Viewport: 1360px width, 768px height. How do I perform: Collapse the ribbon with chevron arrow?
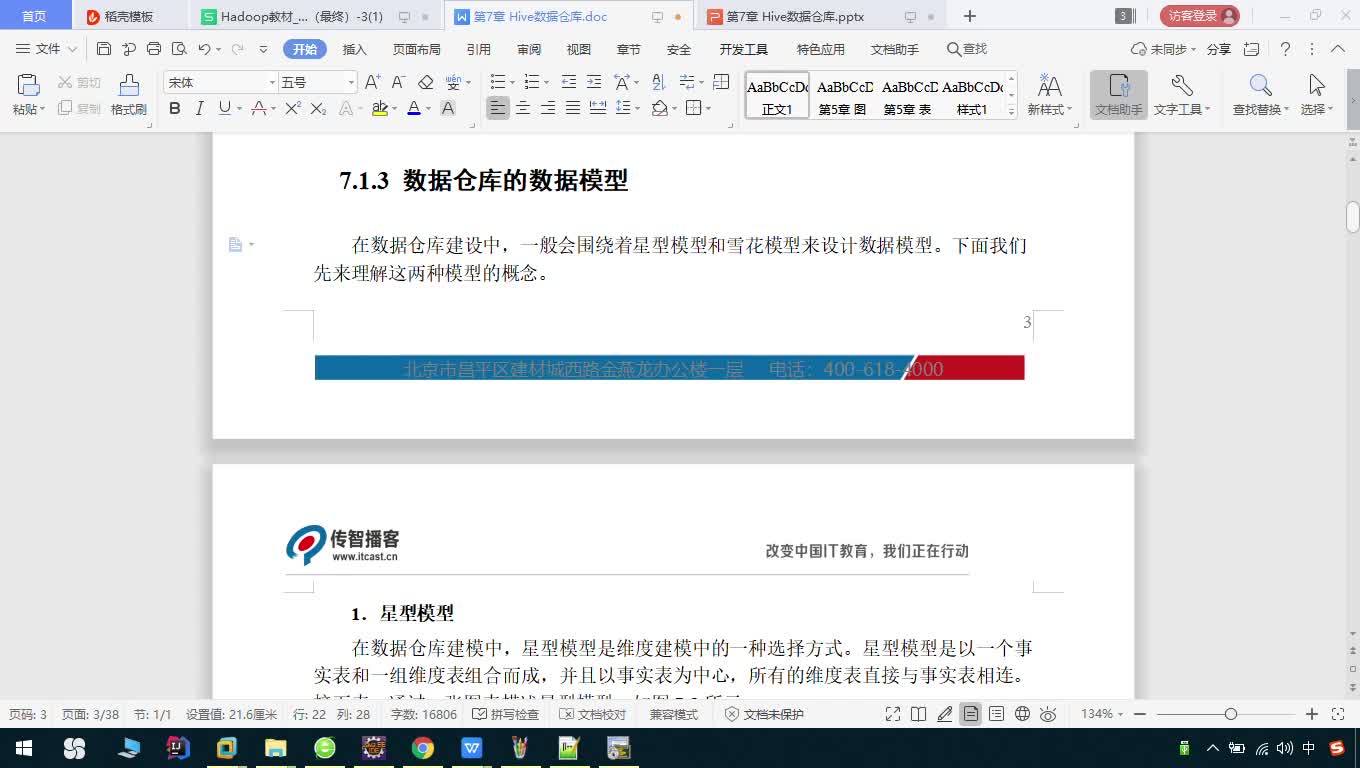(x=1337, y=49)
